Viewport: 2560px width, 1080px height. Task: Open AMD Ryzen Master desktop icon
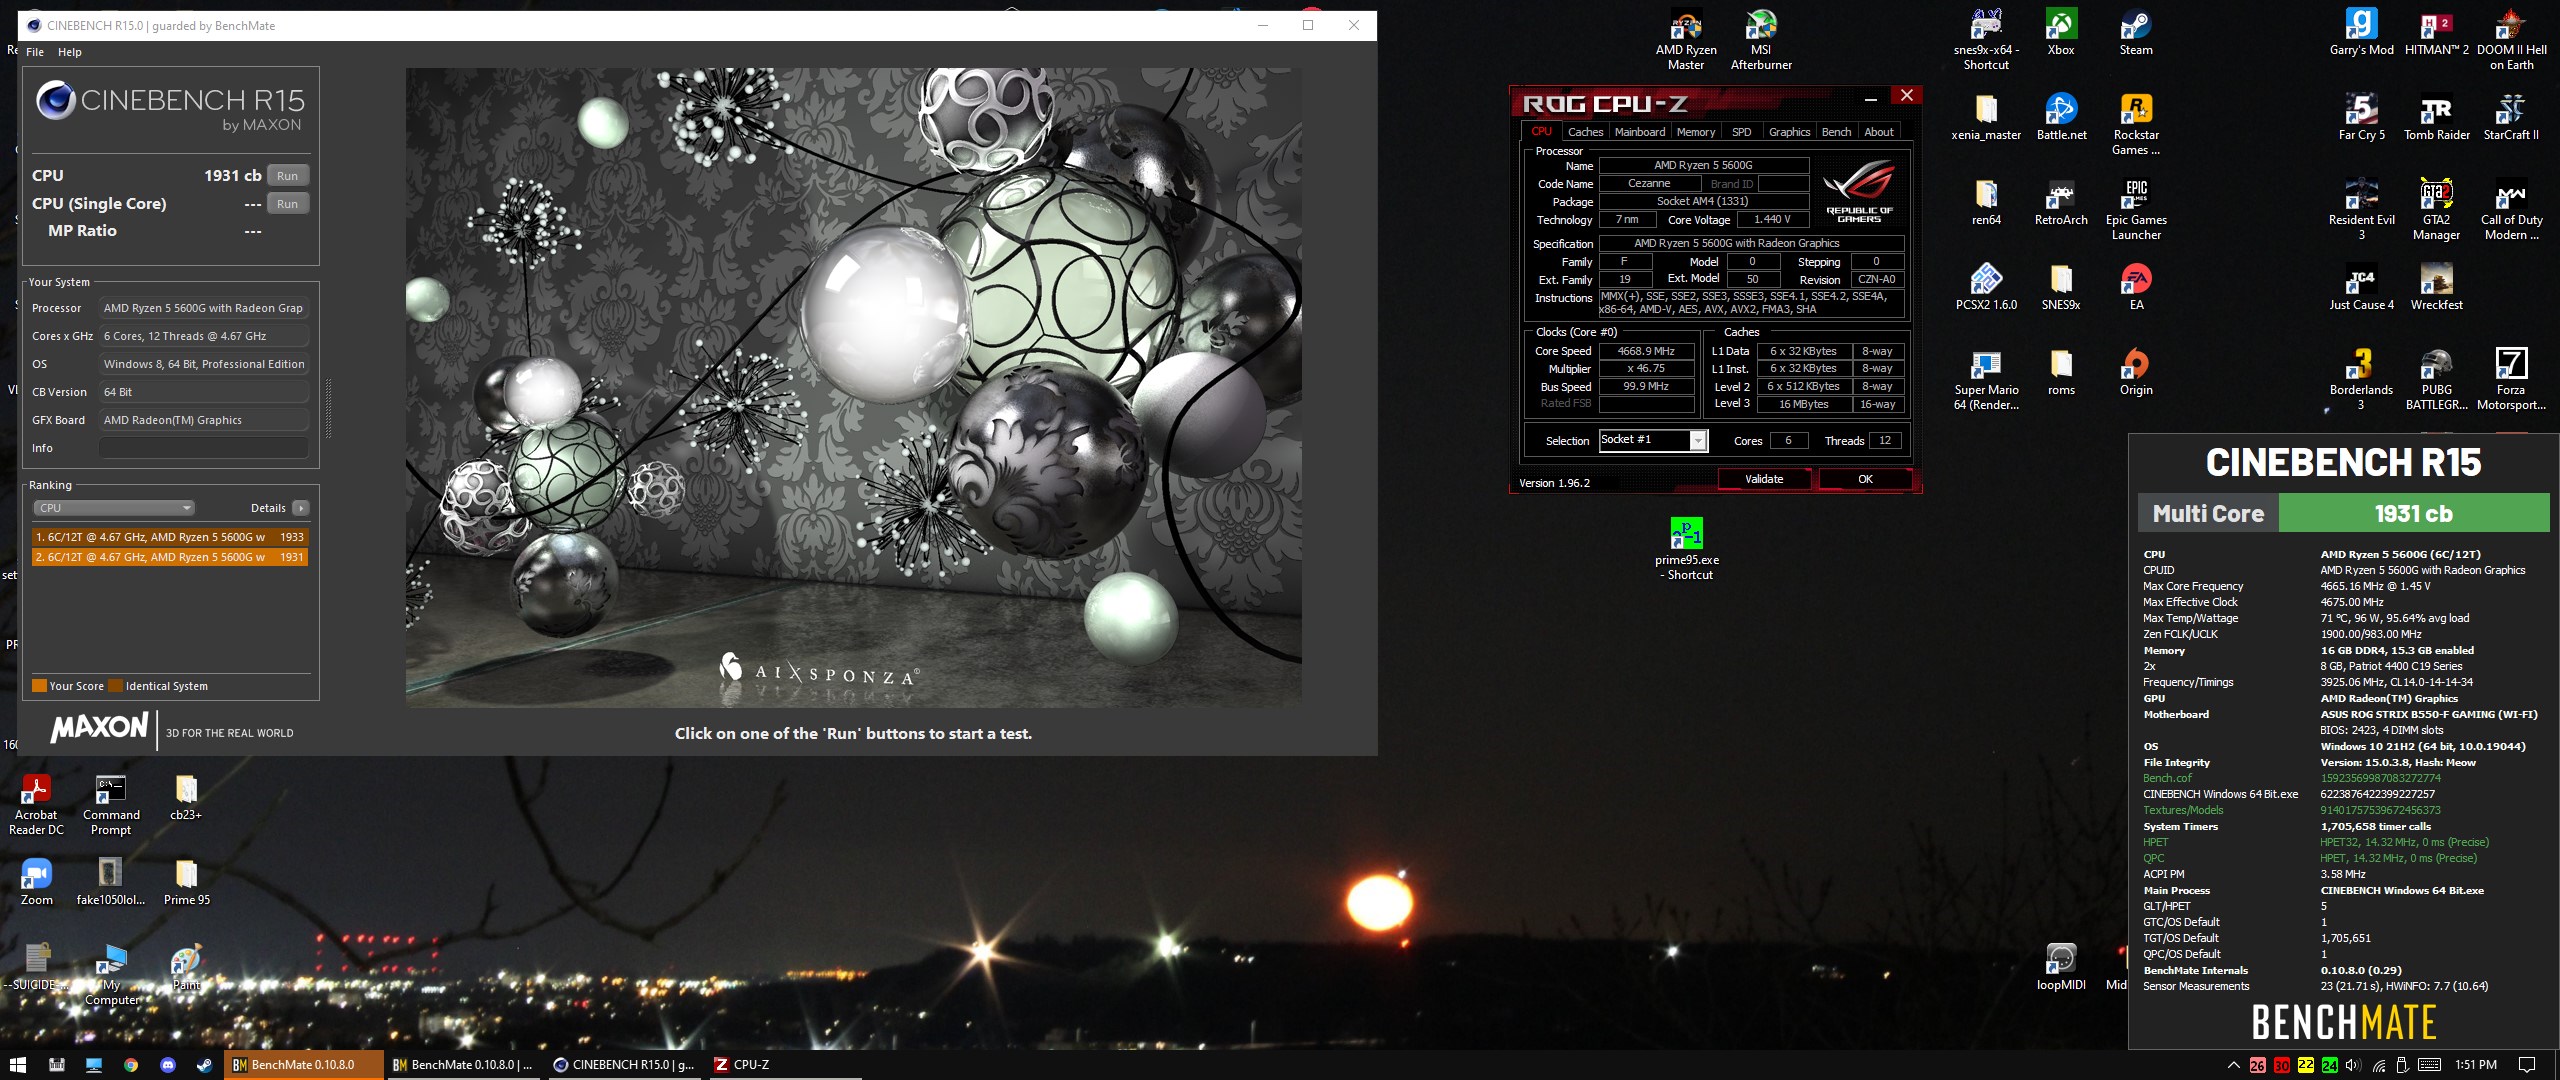(1686, 38)
